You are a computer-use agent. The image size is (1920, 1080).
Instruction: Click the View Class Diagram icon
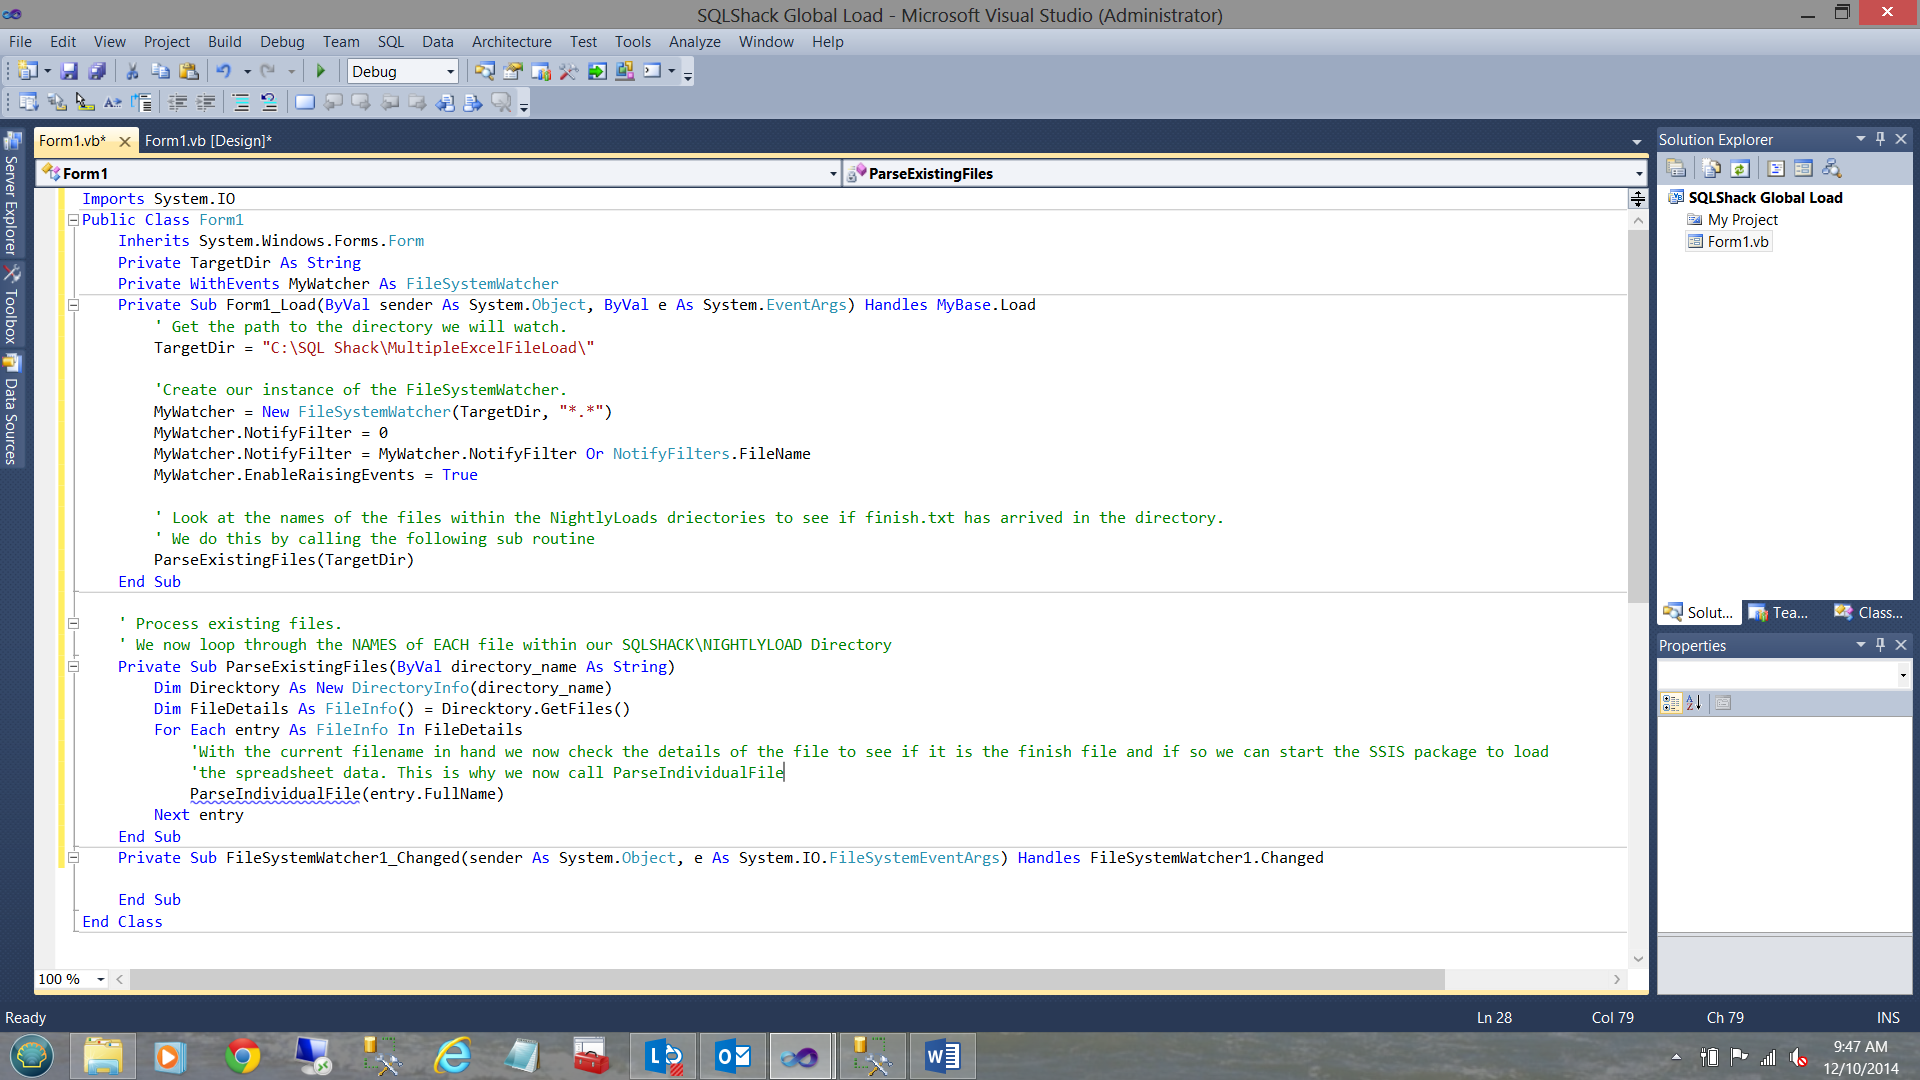1832,168
